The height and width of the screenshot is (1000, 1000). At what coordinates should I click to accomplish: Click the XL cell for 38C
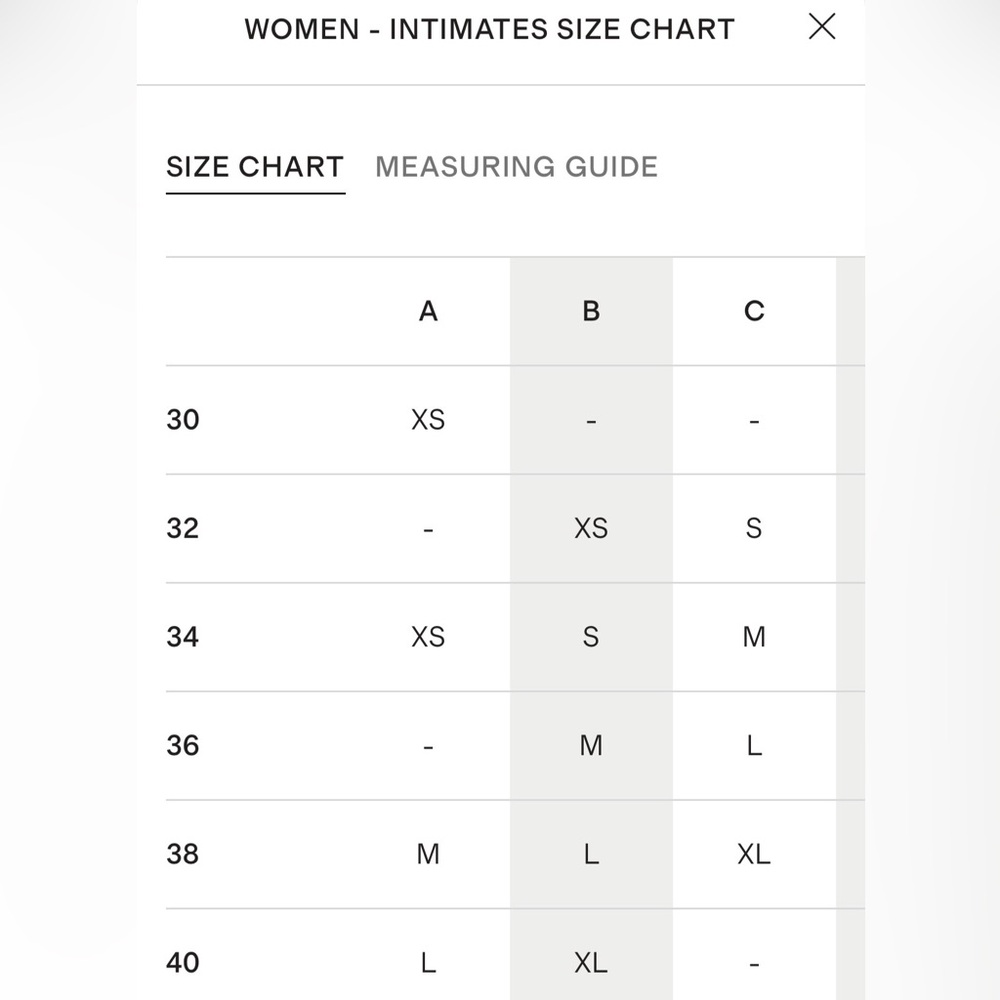click(754, 854)
